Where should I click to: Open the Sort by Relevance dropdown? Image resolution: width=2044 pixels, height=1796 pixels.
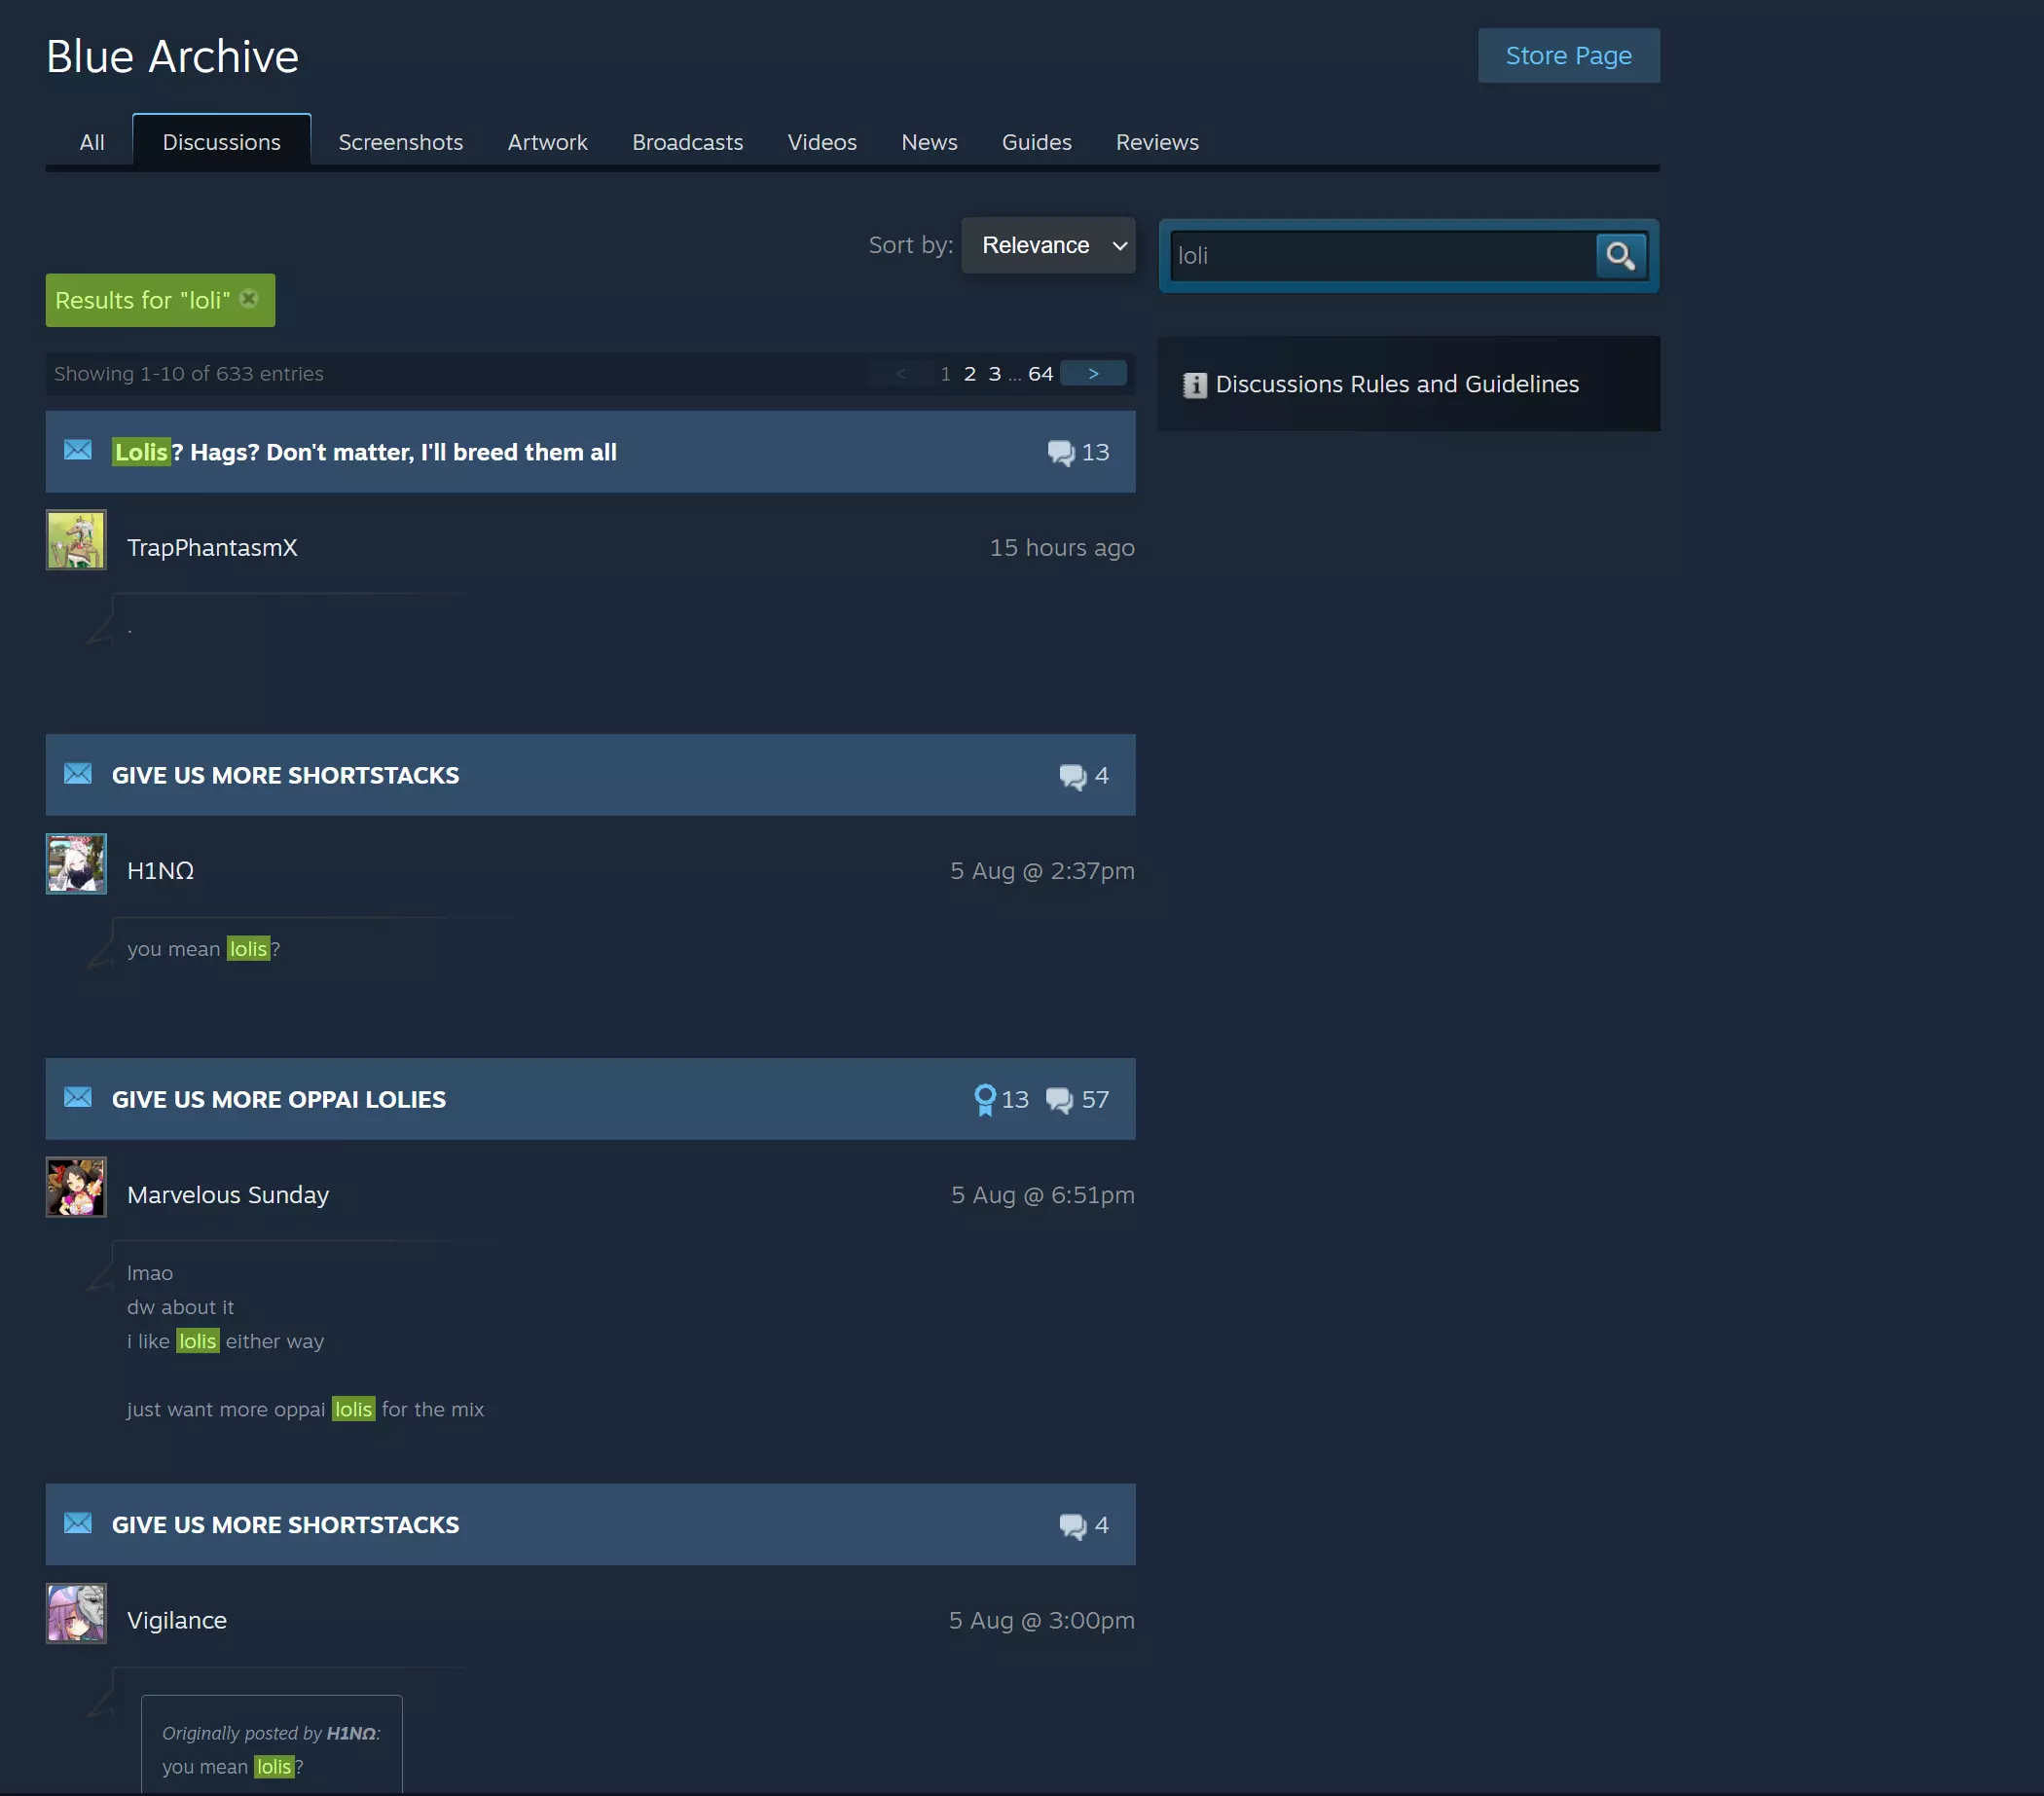(1048, 245)
